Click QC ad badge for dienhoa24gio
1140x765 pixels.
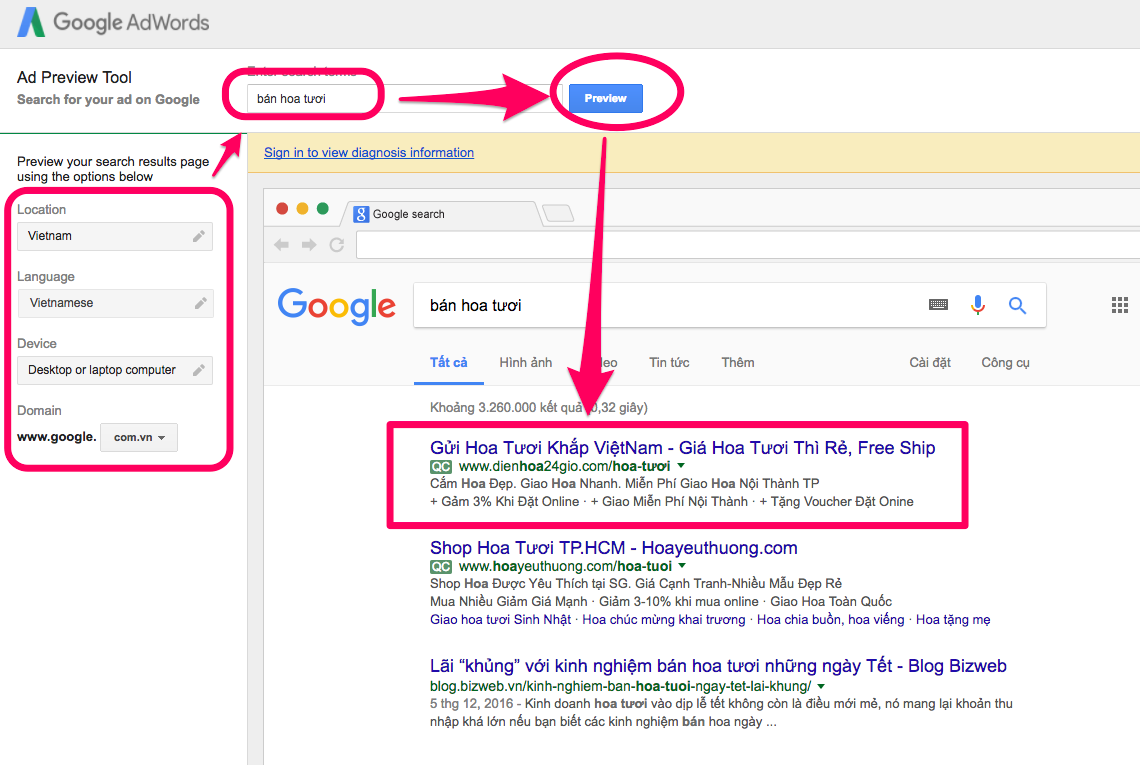(441, 467)
